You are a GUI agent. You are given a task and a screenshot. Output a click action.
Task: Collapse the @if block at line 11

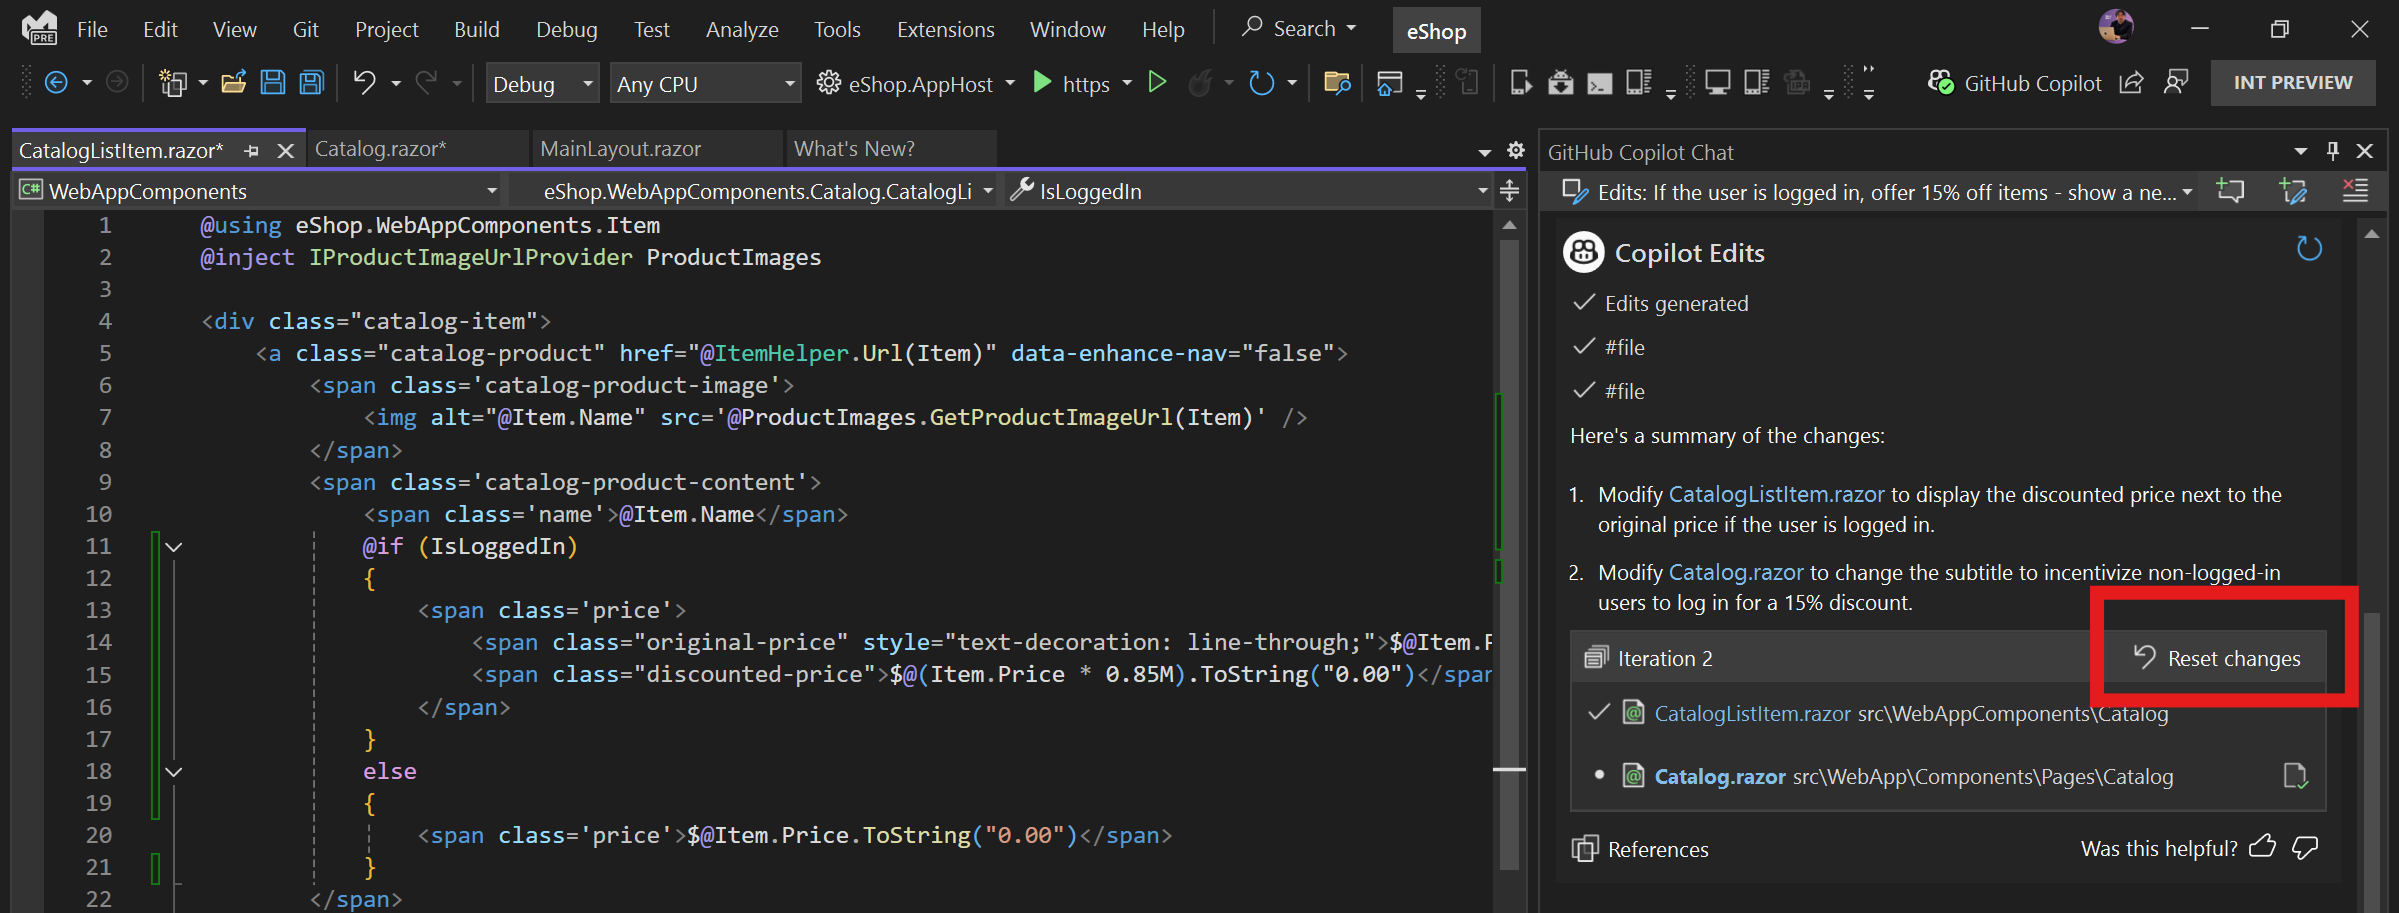[174, 547]
